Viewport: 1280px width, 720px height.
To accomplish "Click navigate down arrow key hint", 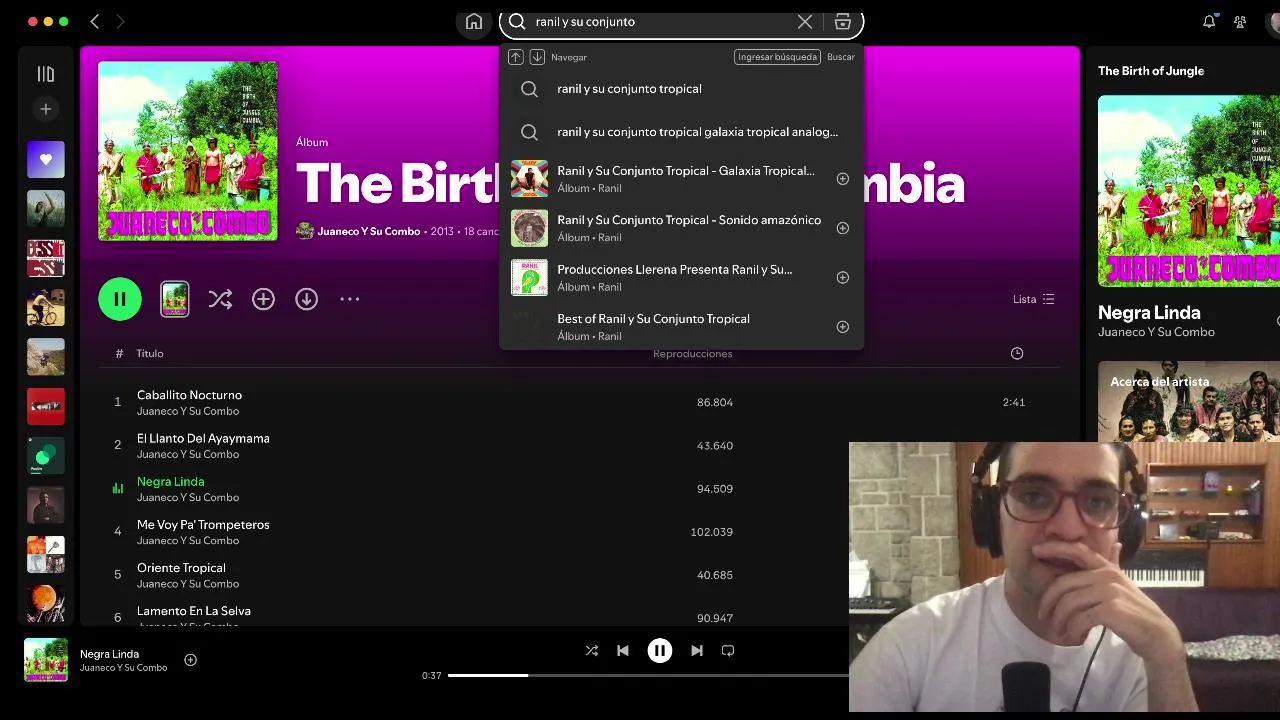I will point(537,57).
